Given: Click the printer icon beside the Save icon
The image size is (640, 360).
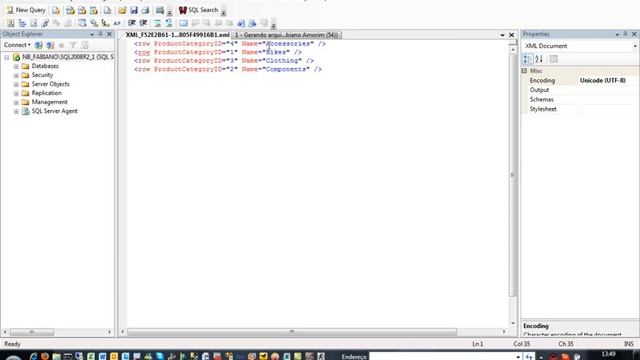Looking at the screenshot, I should [x=145, y=10].
